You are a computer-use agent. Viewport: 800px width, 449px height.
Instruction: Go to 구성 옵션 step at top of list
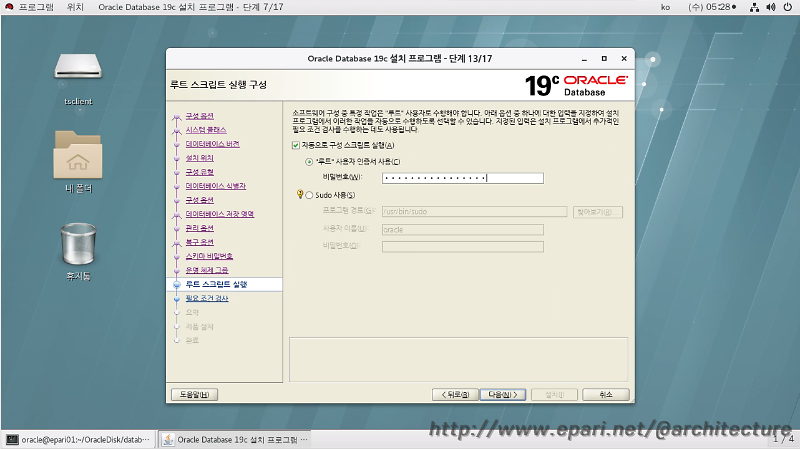click(x=199, y=116)
